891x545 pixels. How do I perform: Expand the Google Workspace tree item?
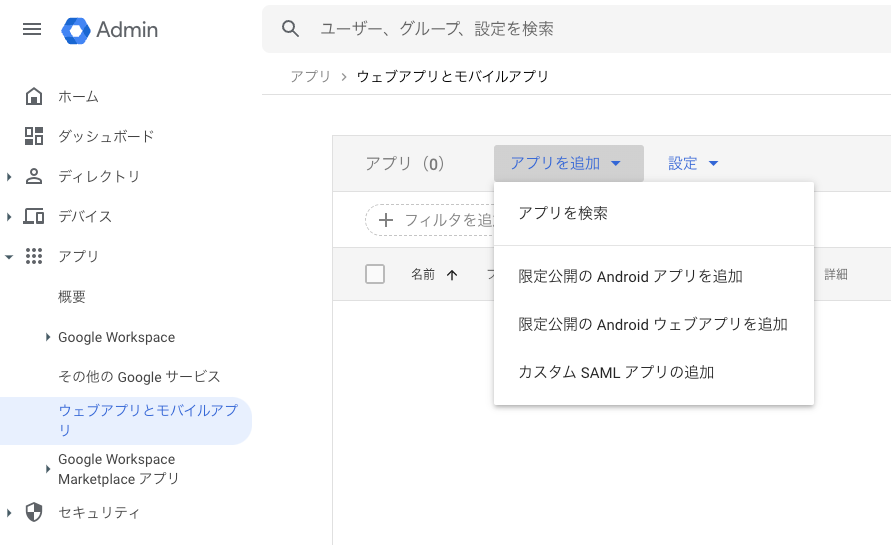[x=48, y=337]
